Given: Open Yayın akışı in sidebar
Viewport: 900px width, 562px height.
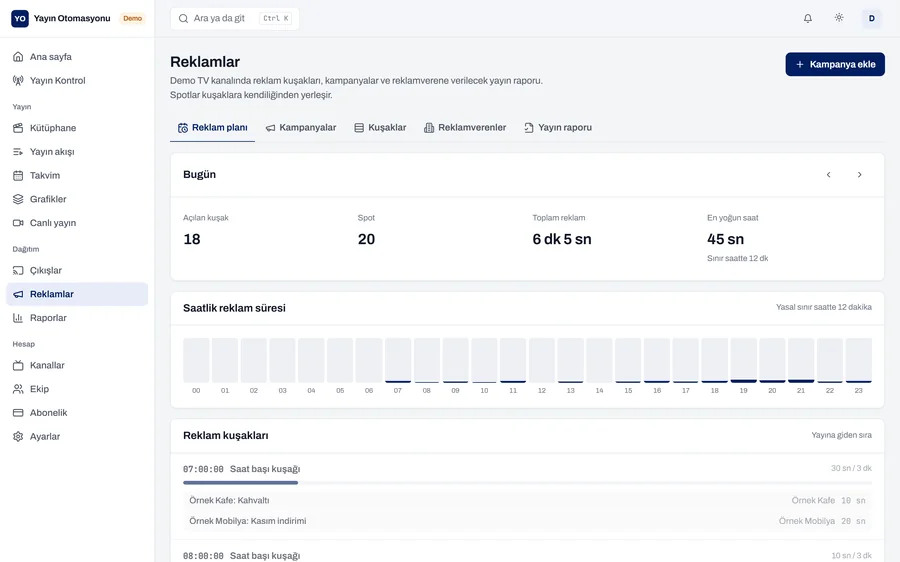Looking at the screenshot, I should (x=77, y=152).
